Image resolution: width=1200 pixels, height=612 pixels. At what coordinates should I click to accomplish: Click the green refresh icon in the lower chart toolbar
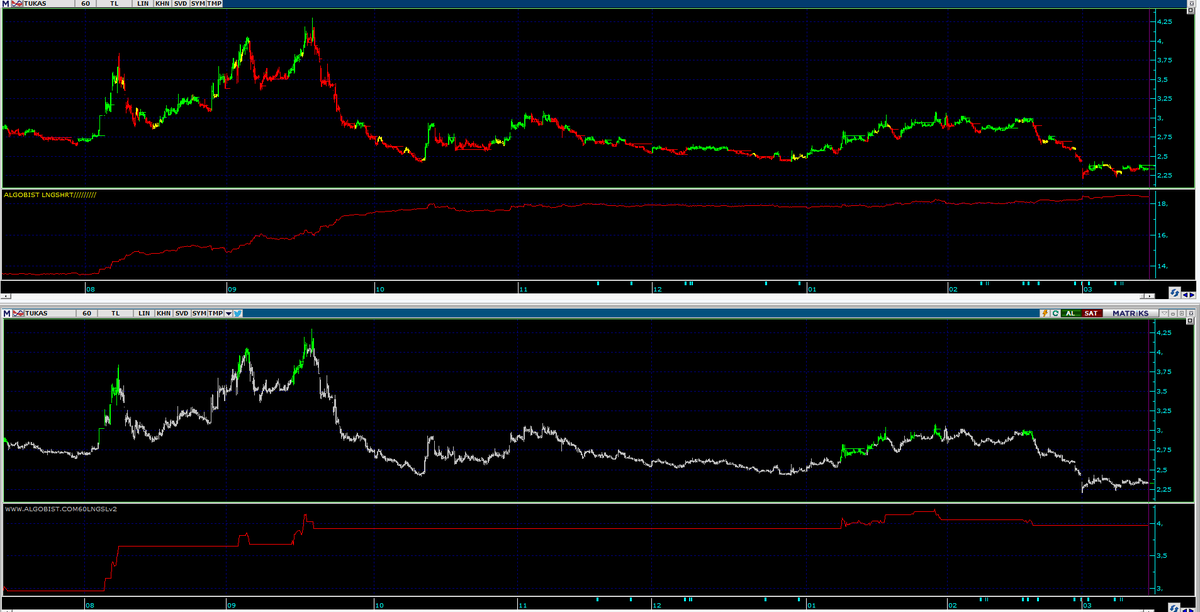point(1055,313)
